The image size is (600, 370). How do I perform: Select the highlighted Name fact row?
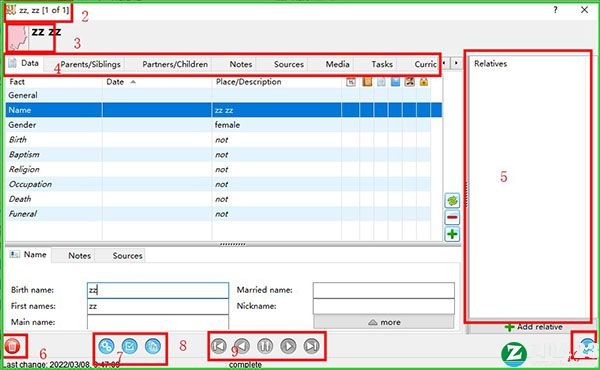point(224,110)
